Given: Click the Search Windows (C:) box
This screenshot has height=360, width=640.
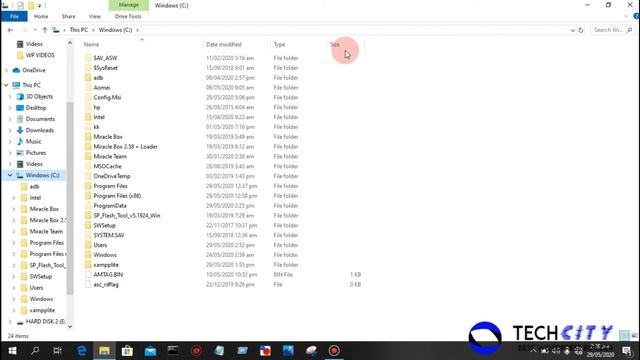Looking at the screenshot, I should point(612,30).
